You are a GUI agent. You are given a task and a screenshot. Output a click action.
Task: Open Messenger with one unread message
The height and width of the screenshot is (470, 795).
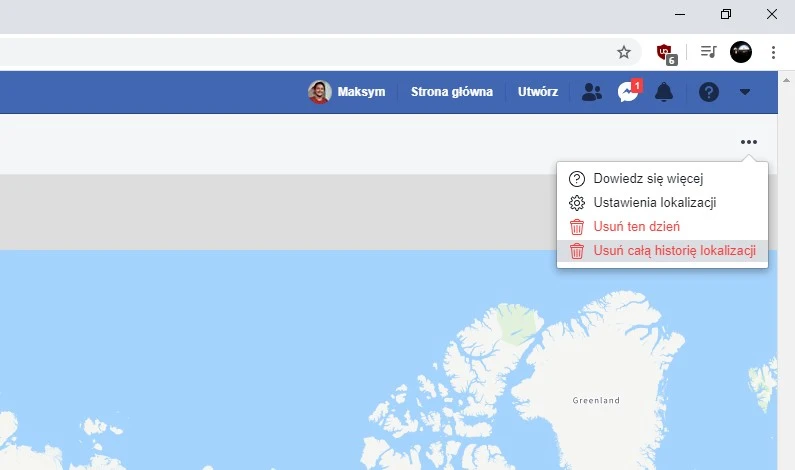(x=628, y=92)
